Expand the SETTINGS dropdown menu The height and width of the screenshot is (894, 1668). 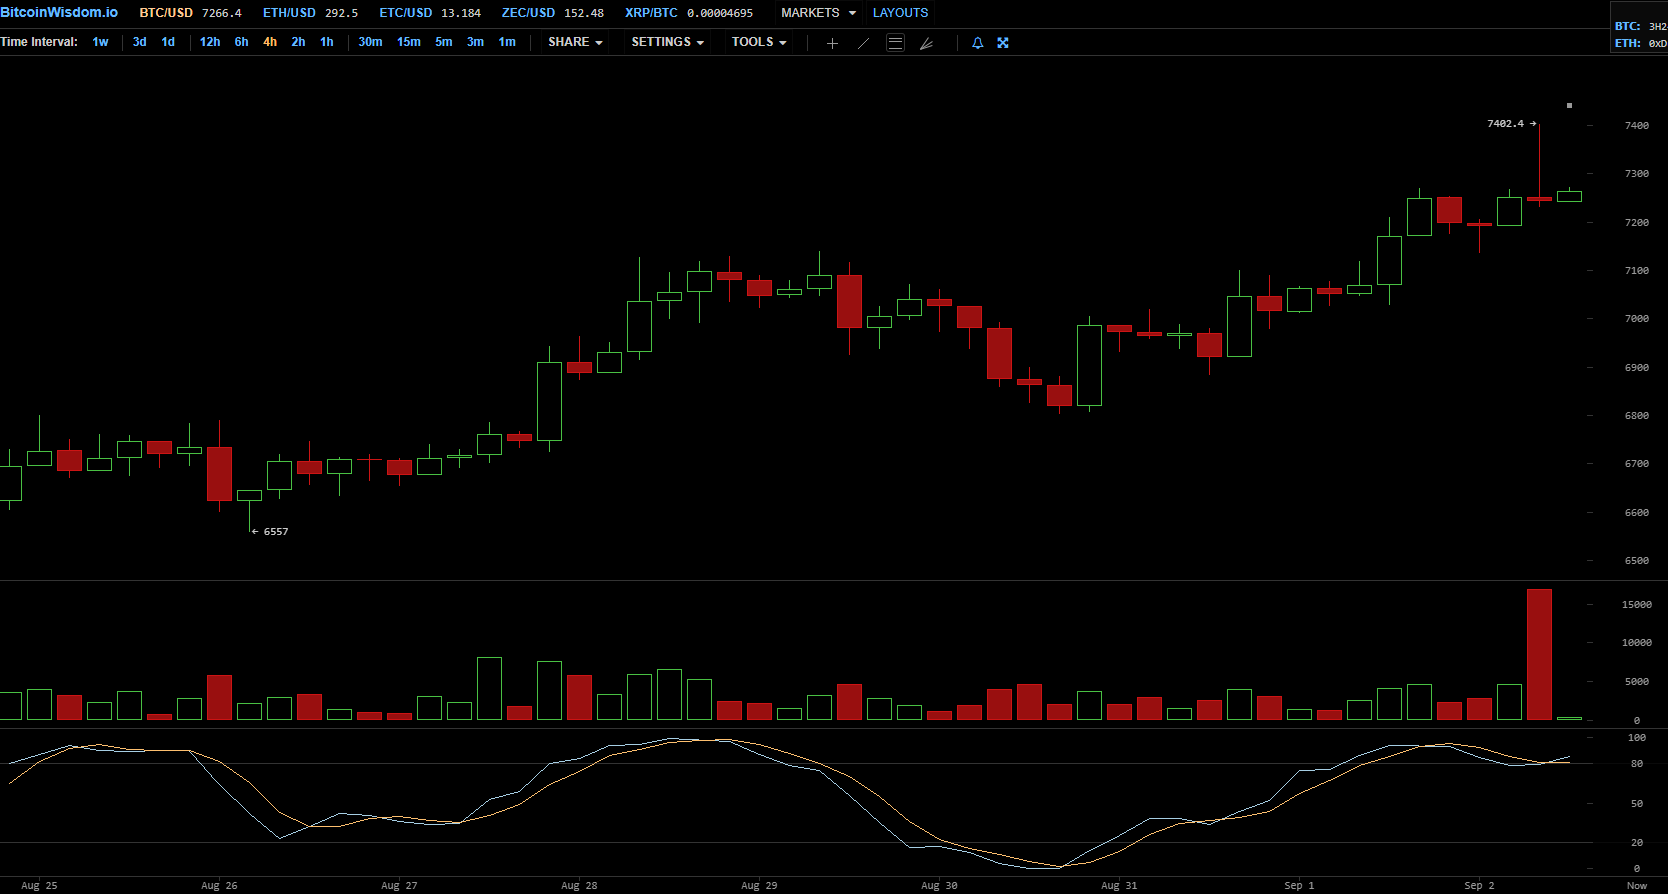[x=667, y=42]
